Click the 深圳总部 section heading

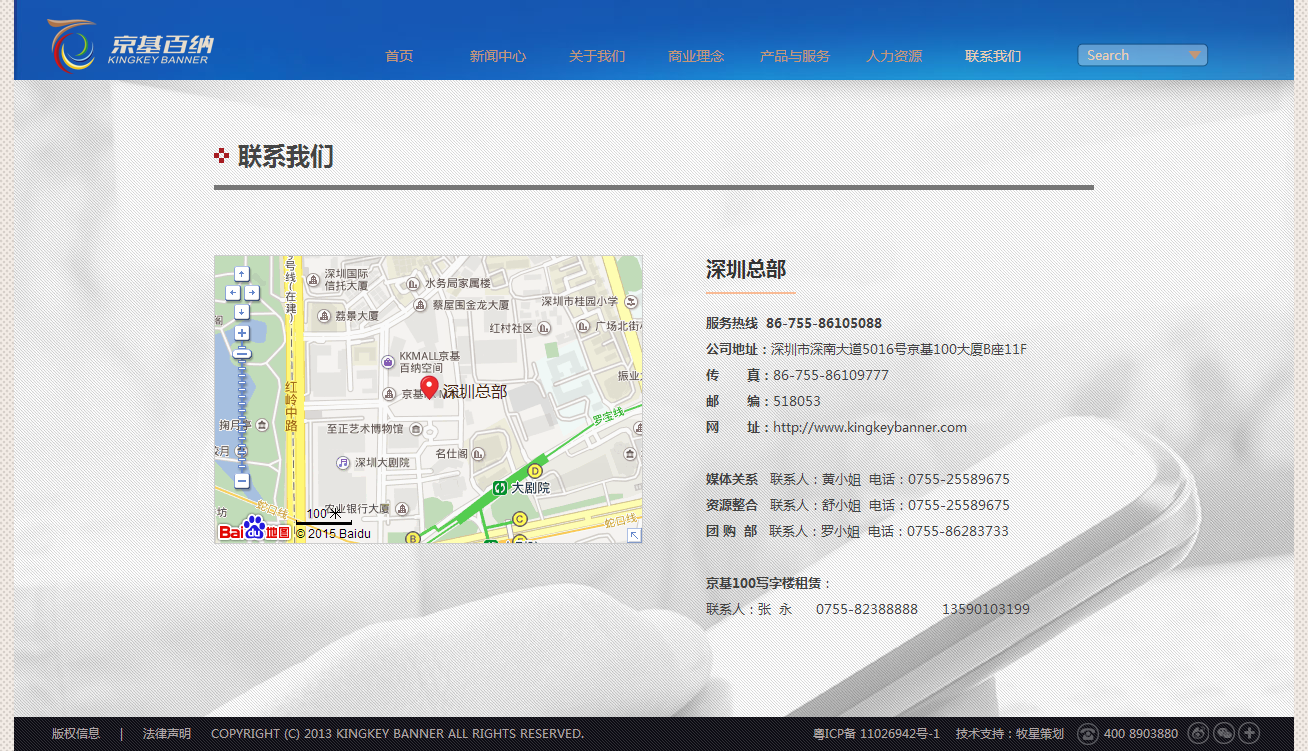746,269
